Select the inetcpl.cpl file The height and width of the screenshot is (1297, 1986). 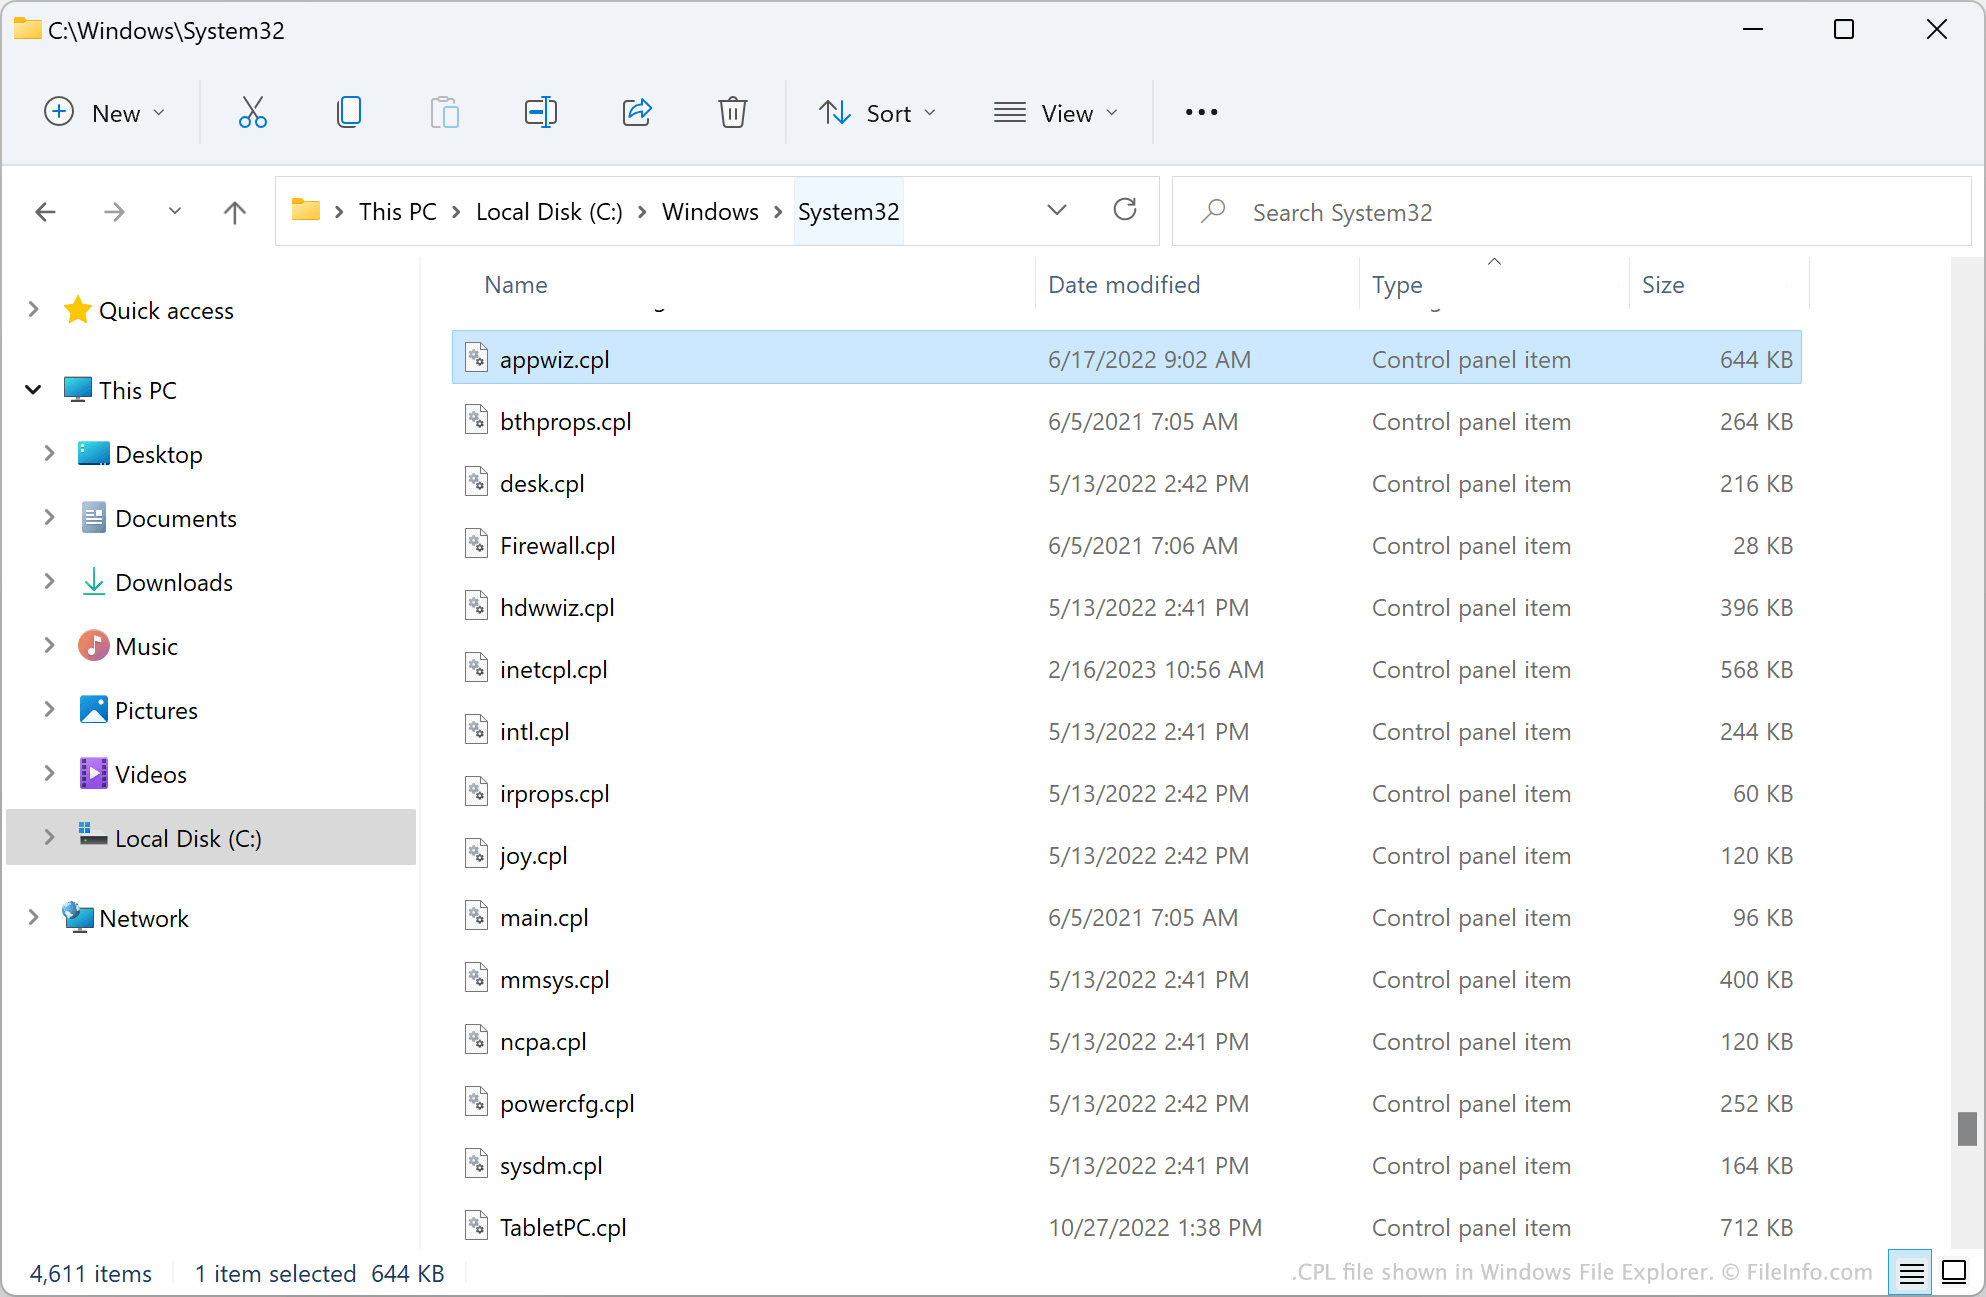pyautogui.click(x=1126, y=669)
